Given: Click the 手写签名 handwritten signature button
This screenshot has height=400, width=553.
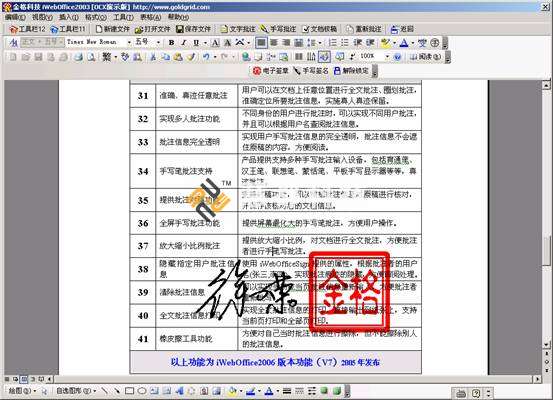Looking at the screenshot, I should tap(311, 71).
